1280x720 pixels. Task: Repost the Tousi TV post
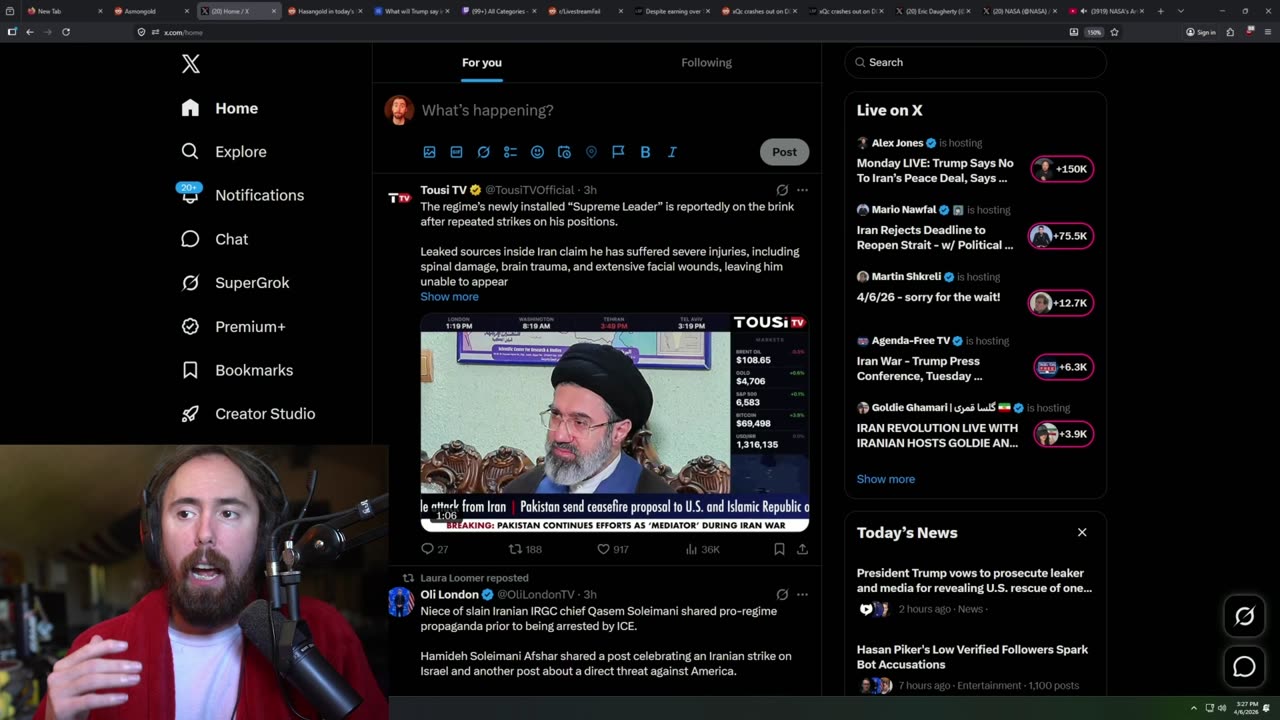525,549
